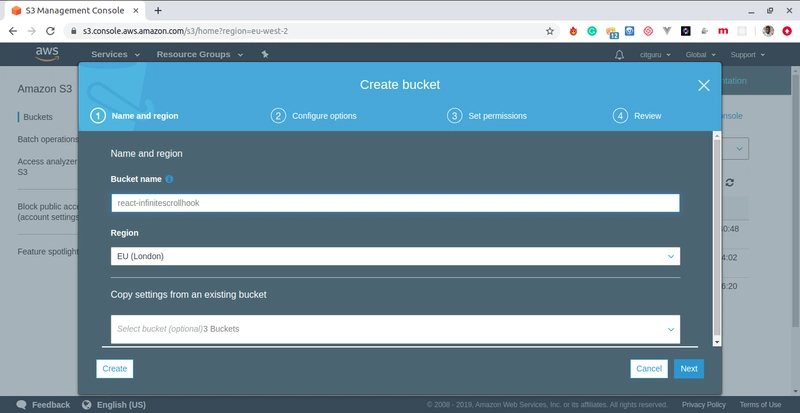
Task: Go back in browser history
Action: click(x=13, y=31)
